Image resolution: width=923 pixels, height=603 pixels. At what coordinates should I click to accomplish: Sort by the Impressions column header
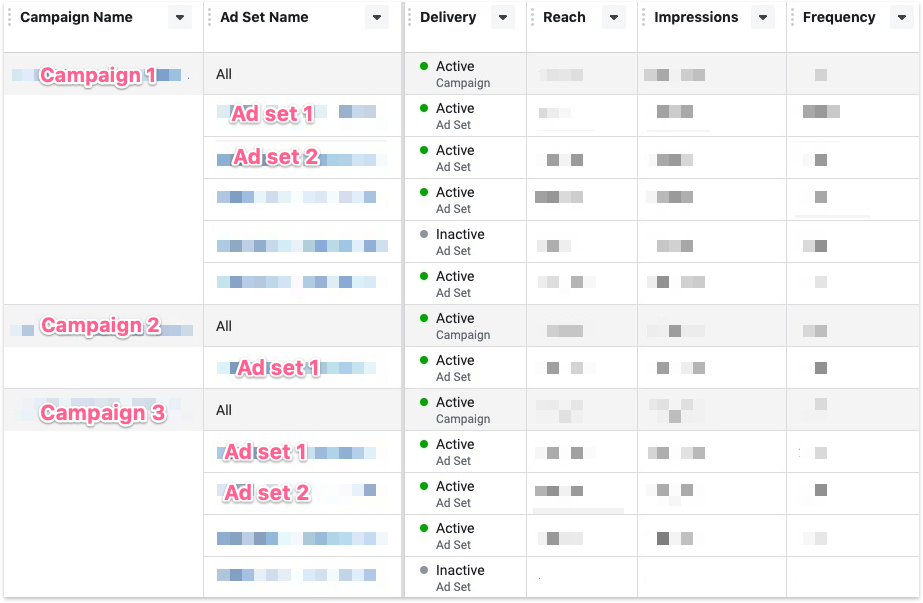pos(696,17)
